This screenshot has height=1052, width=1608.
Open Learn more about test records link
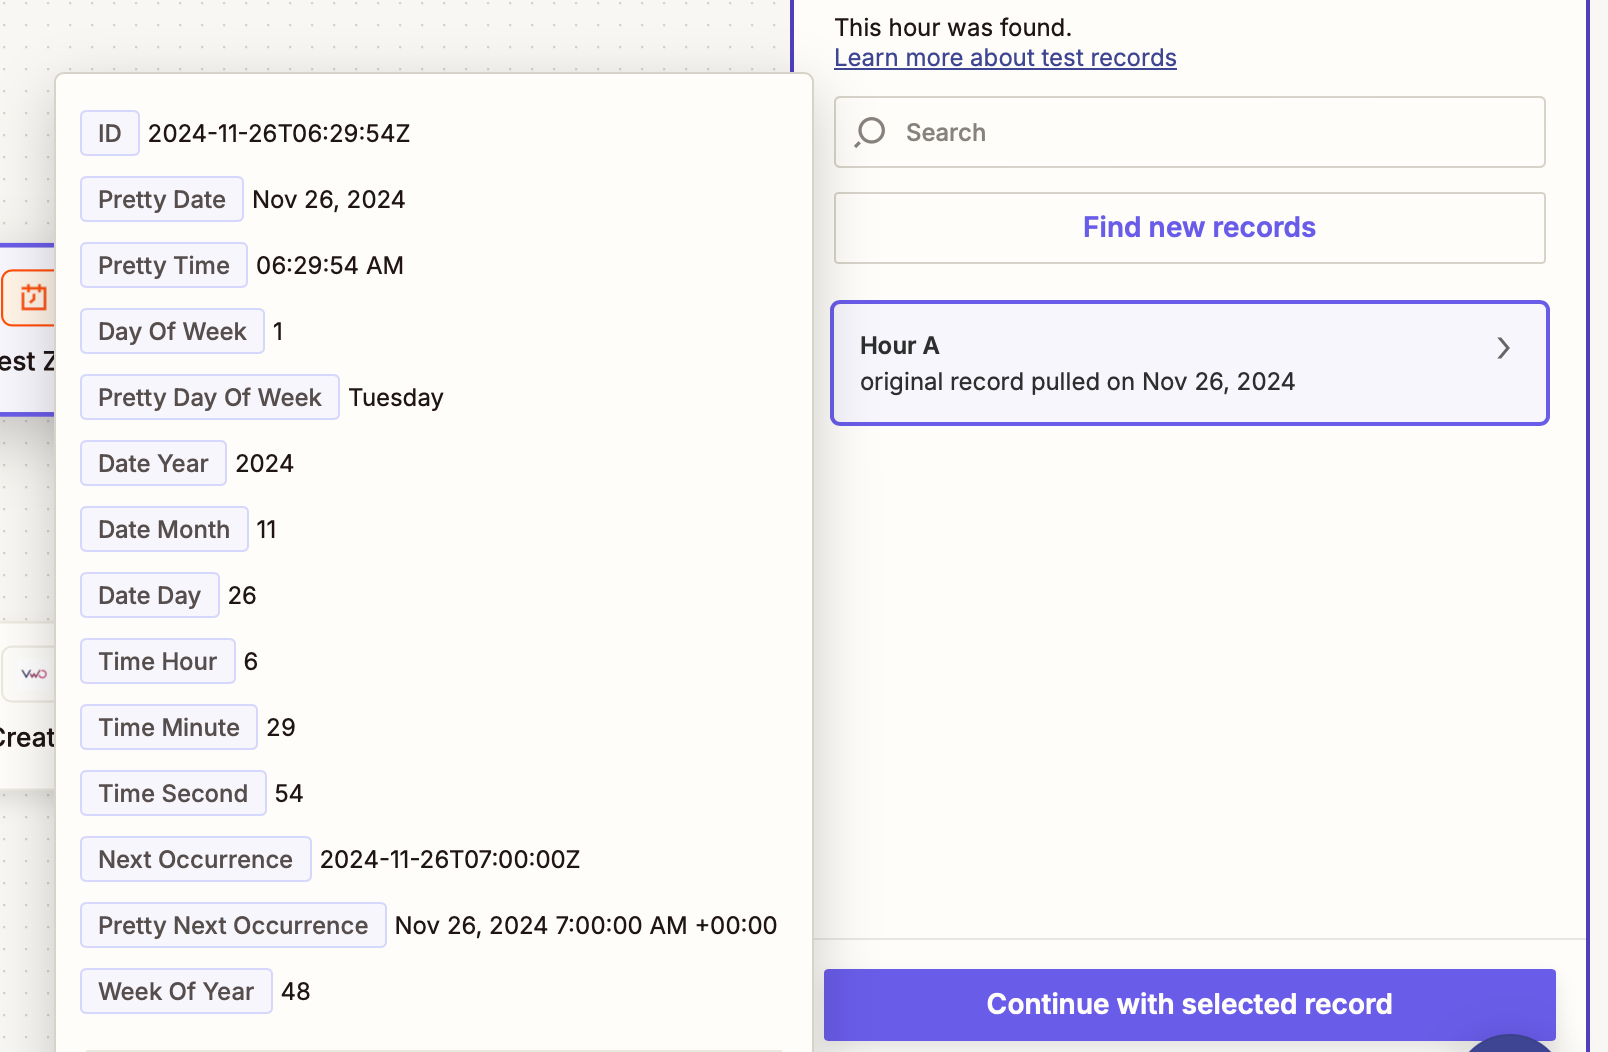click(1005, 58)
